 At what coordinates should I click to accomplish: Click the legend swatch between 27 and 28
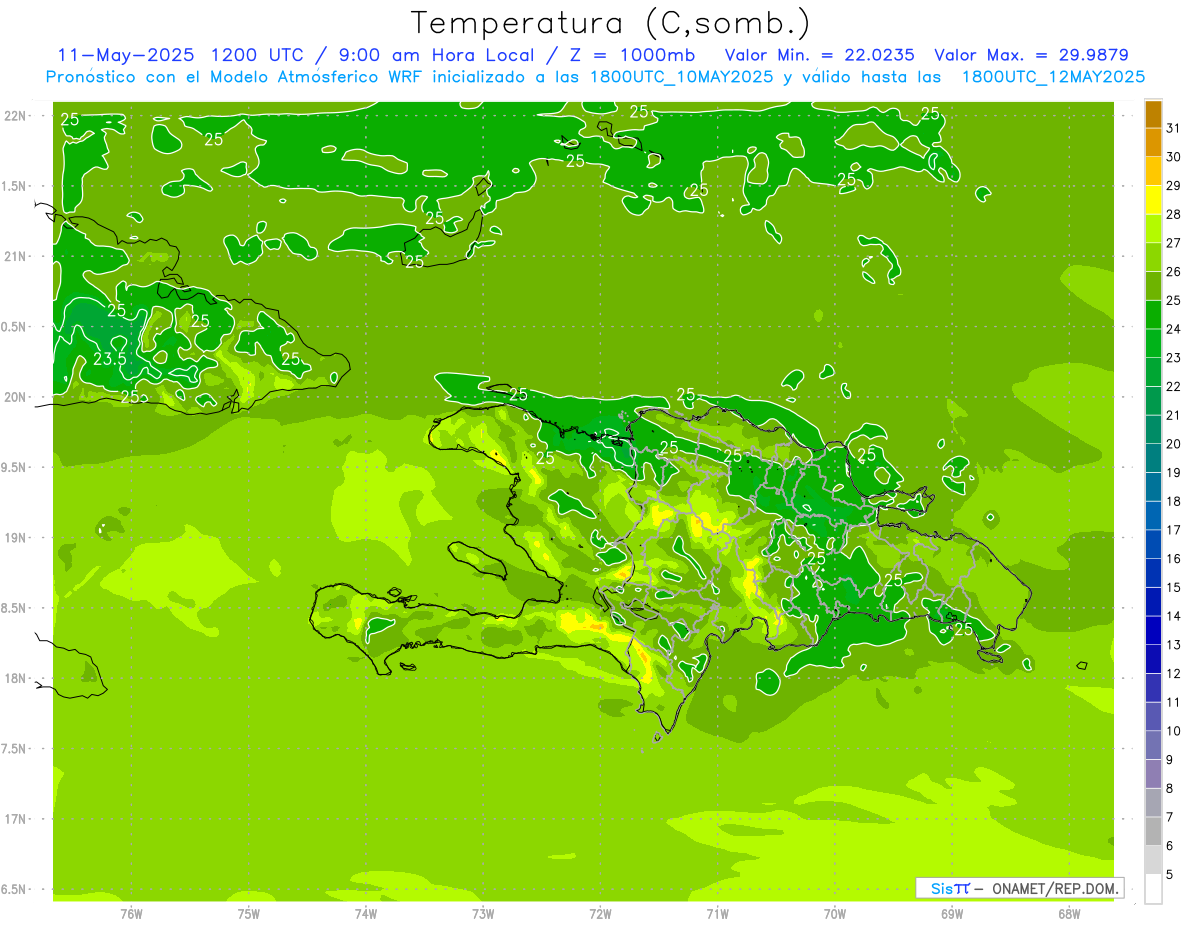pyautogui.click(x=1153, y=229)
